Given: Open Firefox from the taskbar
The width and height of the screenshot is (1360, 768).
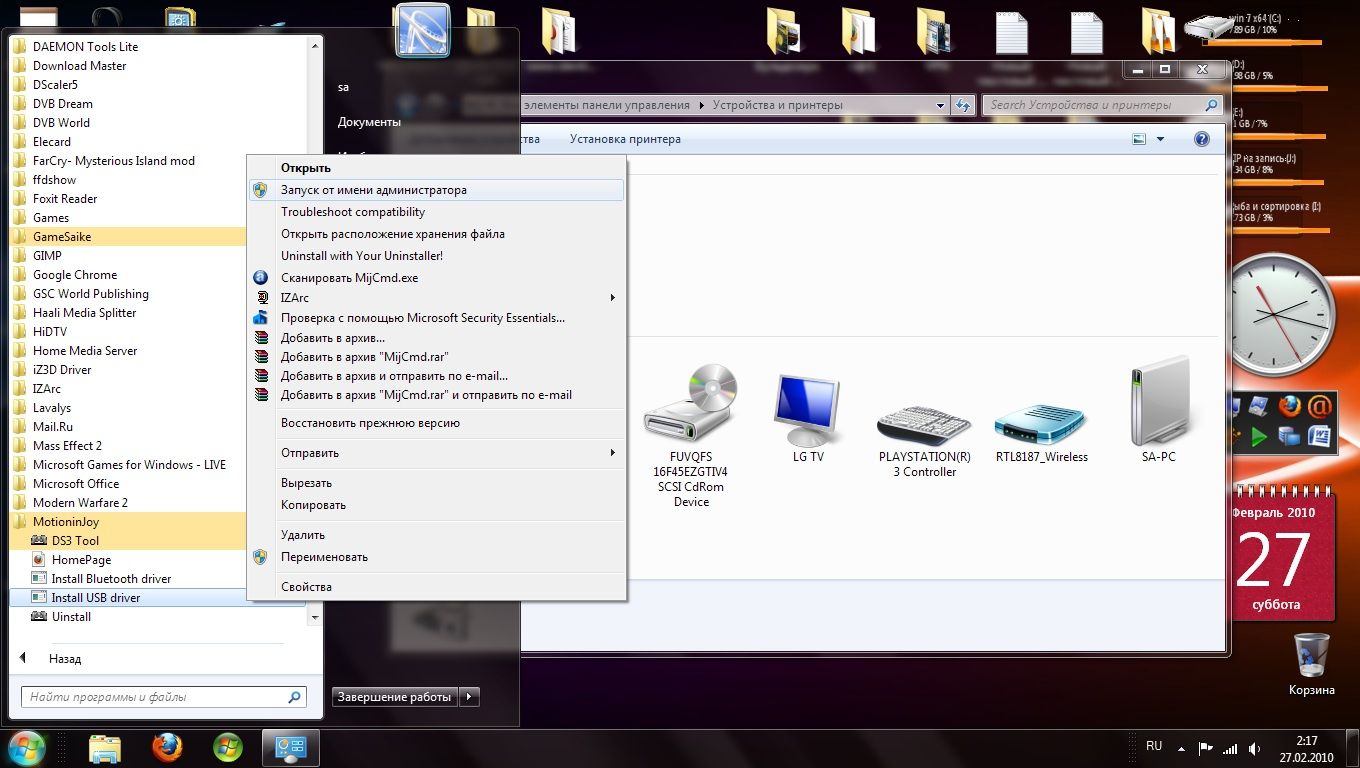Looking at the screenshot, I should 167,747.
